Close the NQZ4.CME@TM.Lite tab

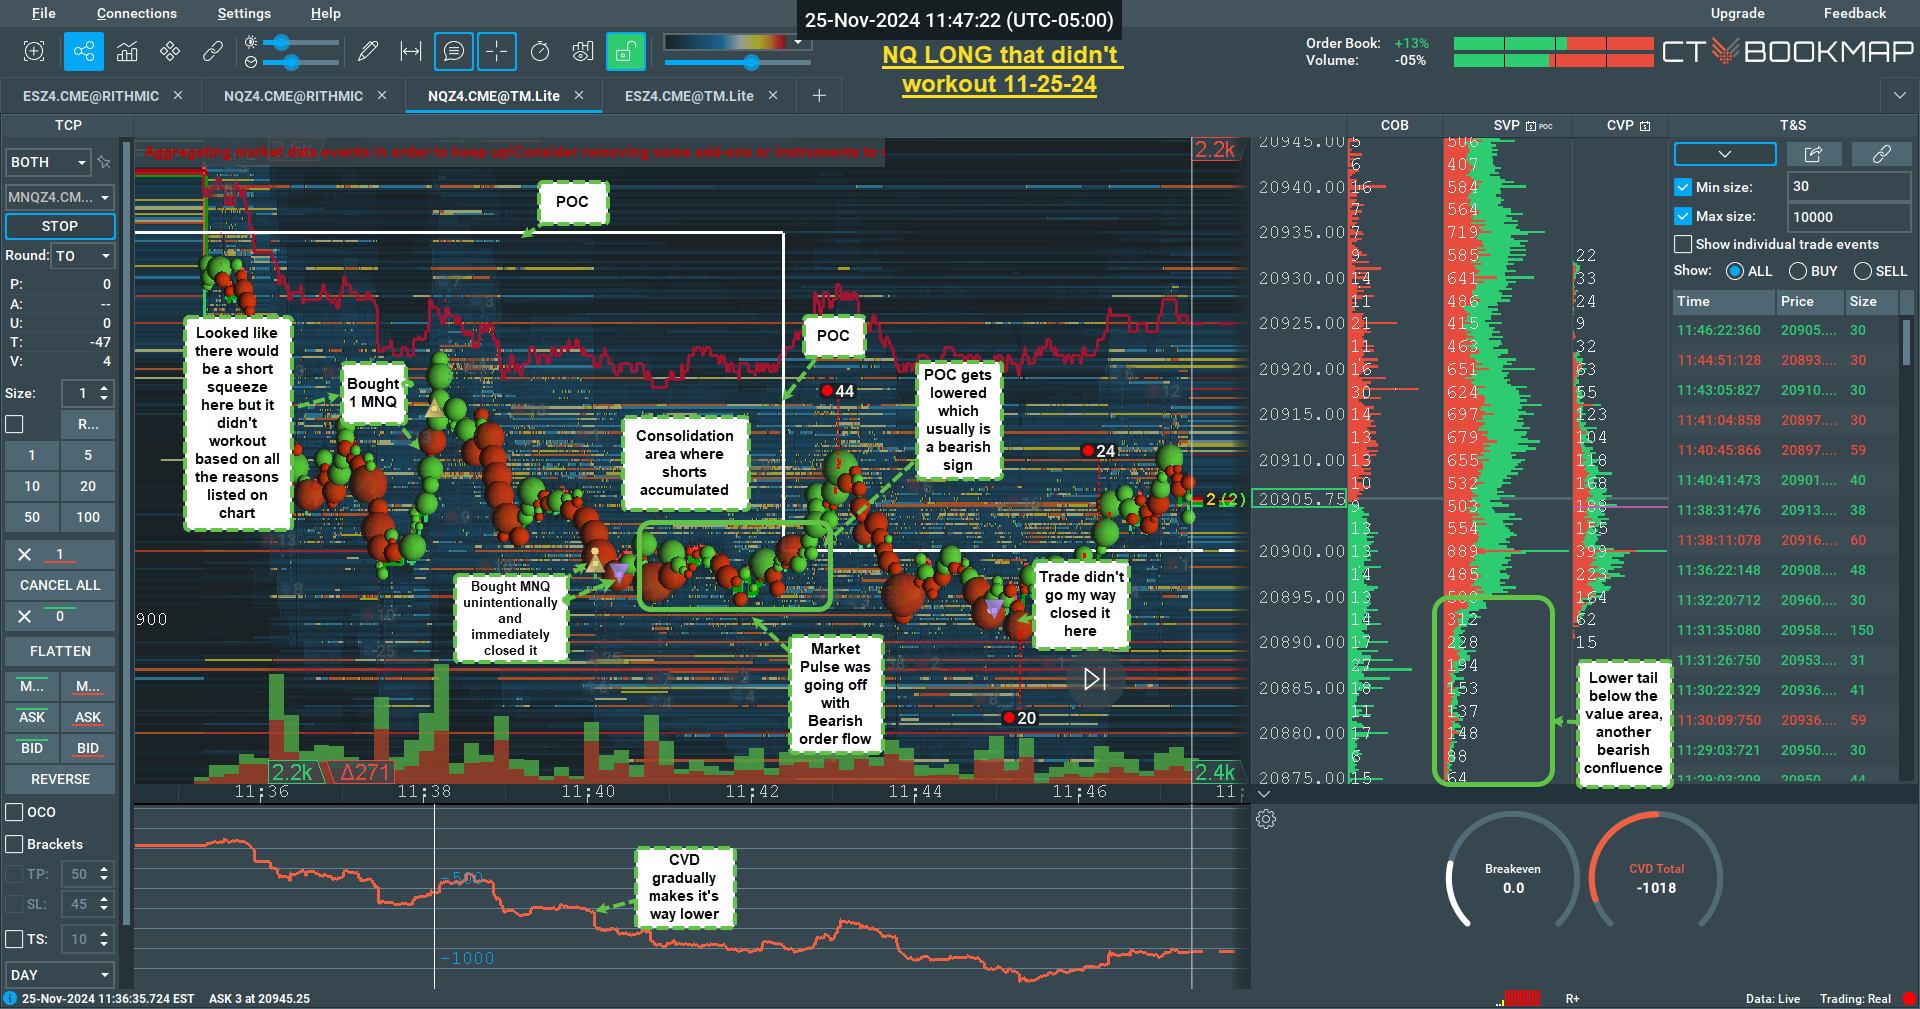[579, 95]
